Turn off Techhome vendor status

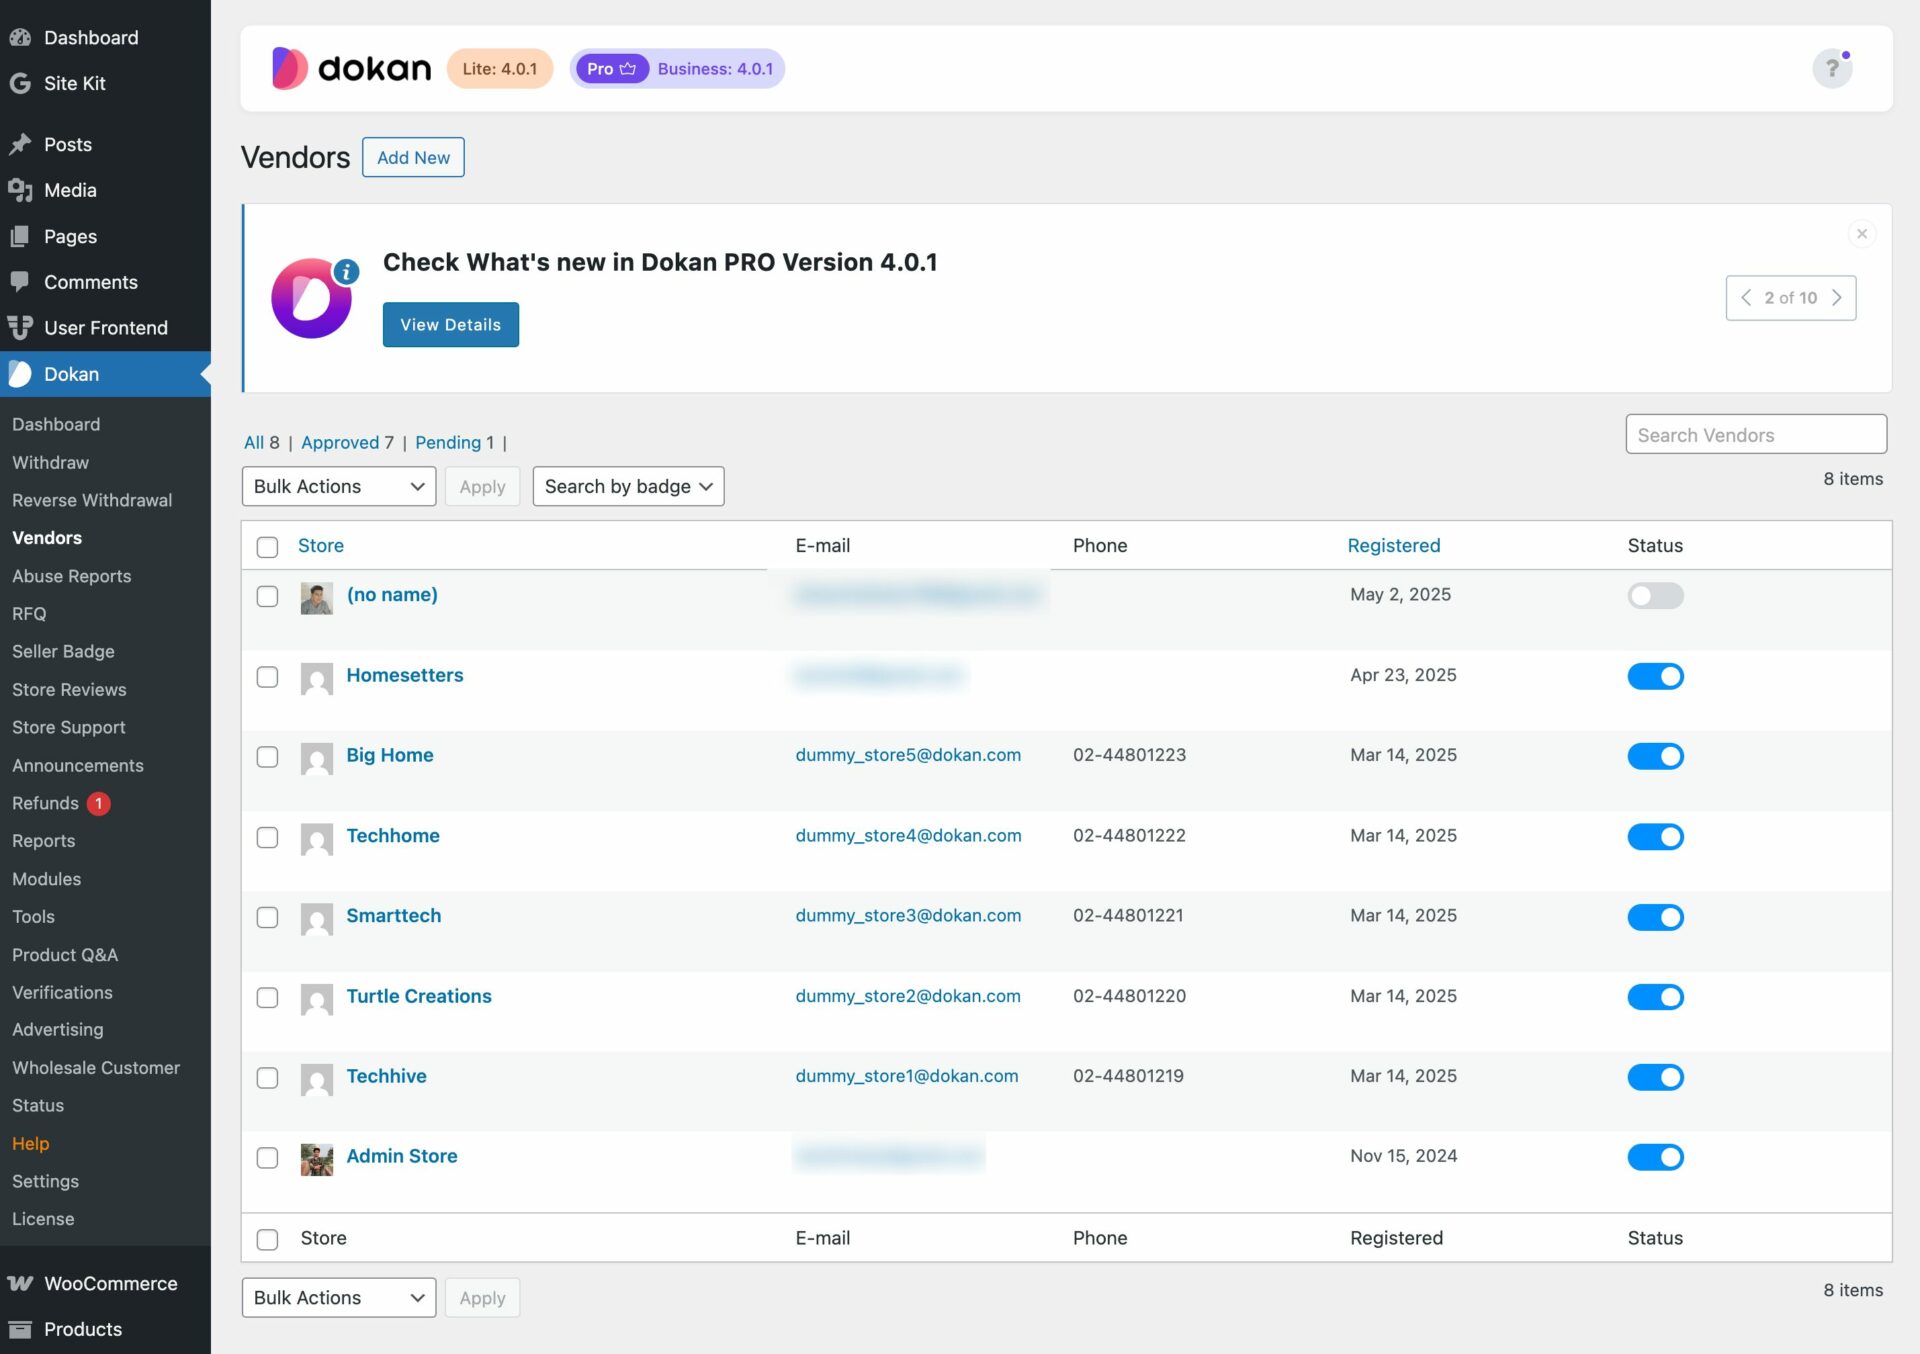[1655, 836]
